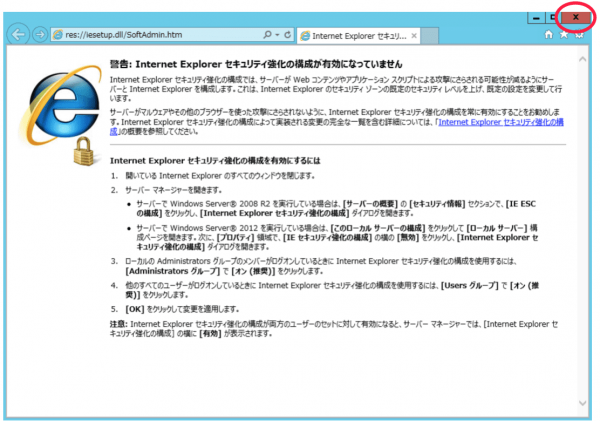
Task: Open a new blank tab
Action: [429, 36]
